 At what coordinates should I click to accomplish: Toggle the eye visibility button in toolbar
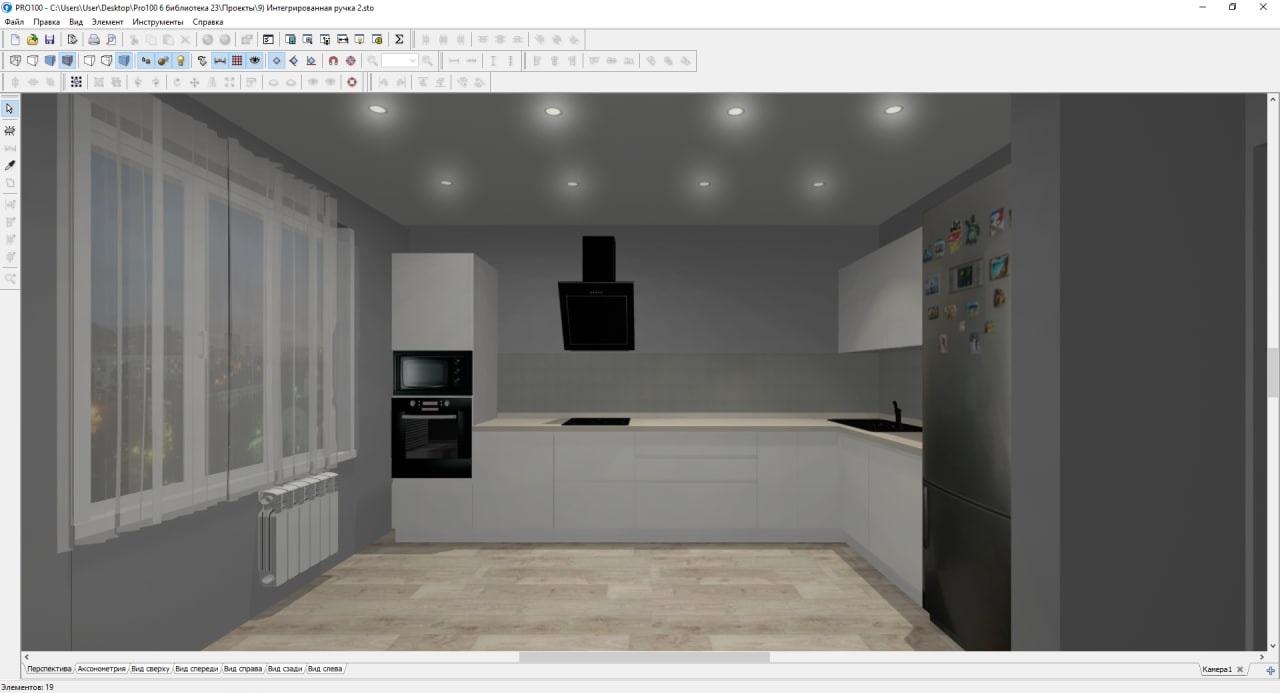coord(255,61)
